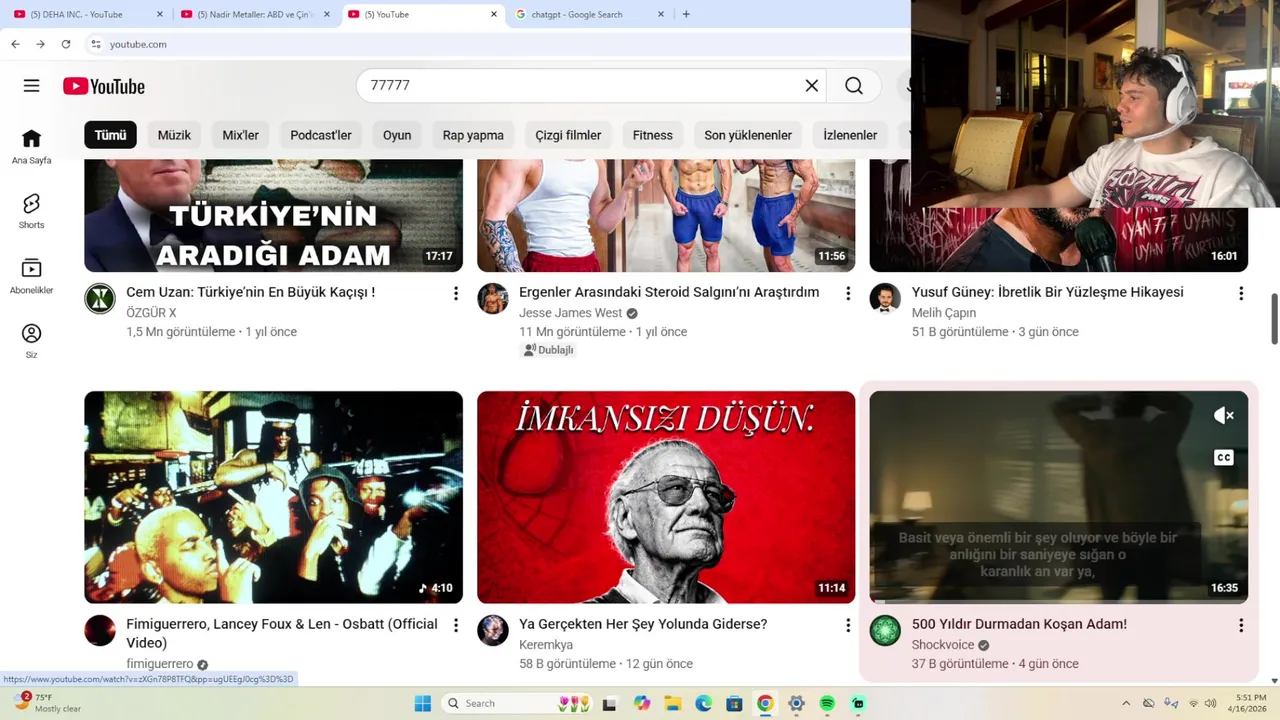
Task: Open Microsoft Edge from the taskbar
Action: click(x=703, y=703)
